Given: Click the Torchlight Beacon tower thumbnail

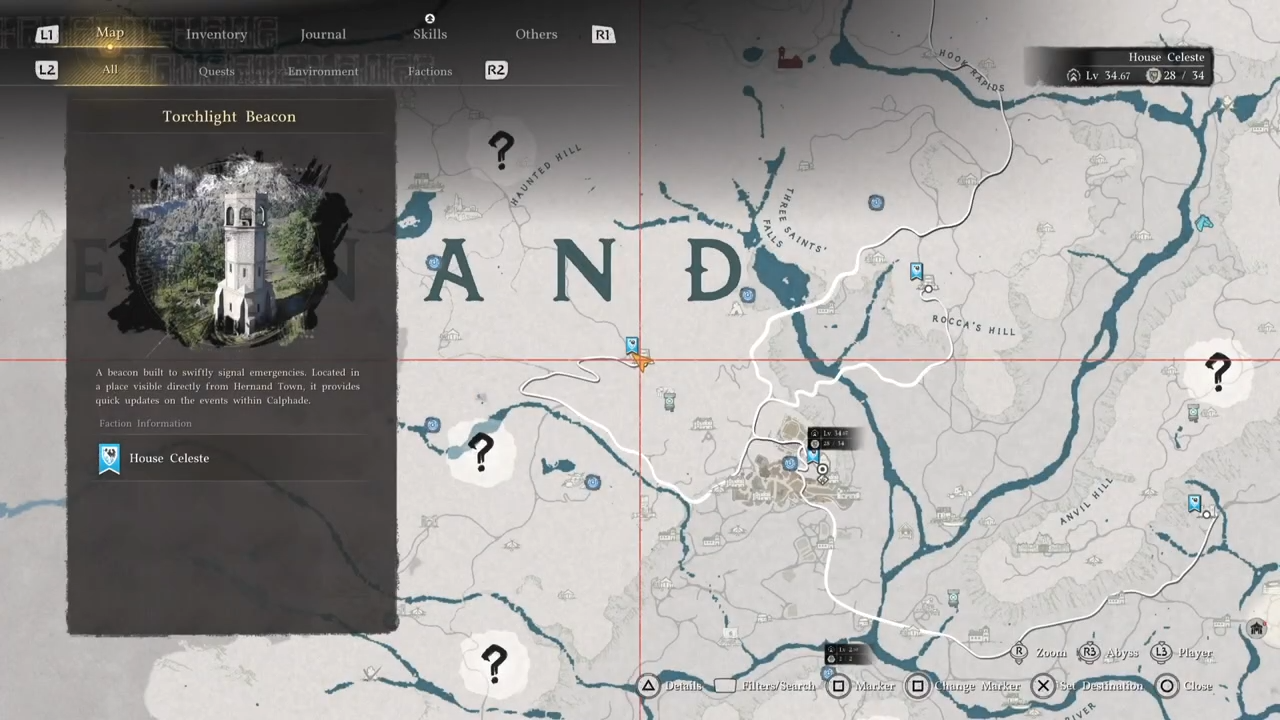Looking at the screenshot, I should click(x=232, y=250).
